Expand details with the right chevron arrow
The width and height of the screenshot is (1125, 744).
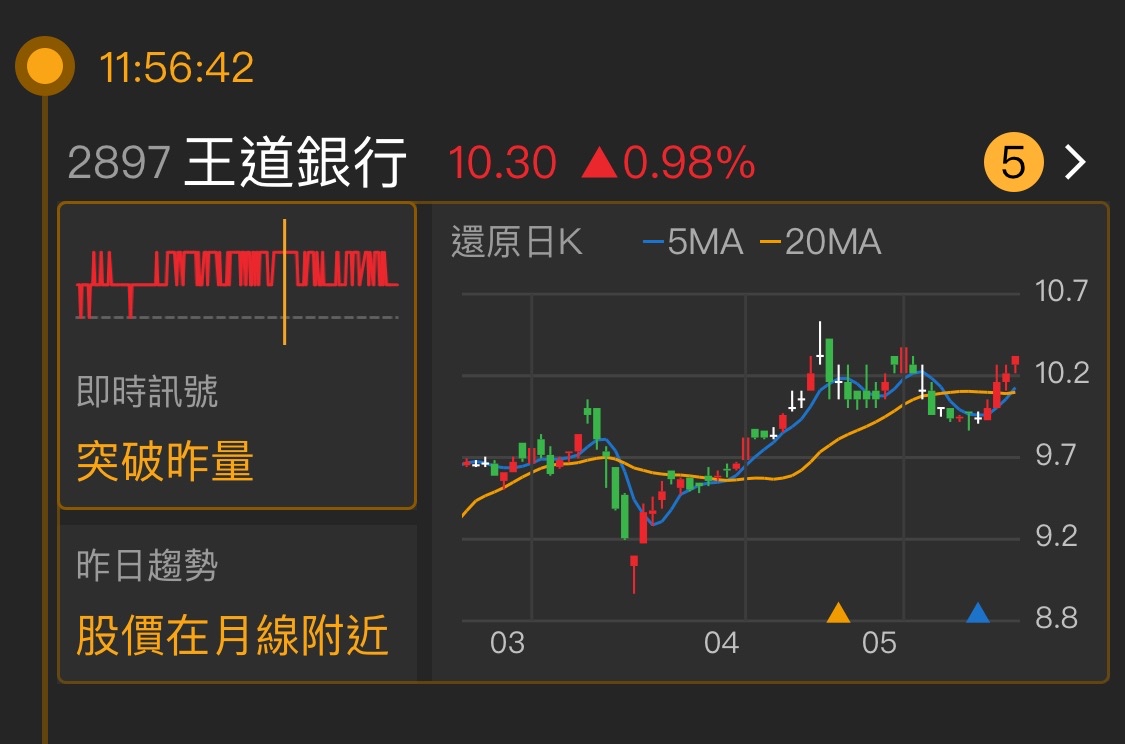click(x=1076, y=160)
